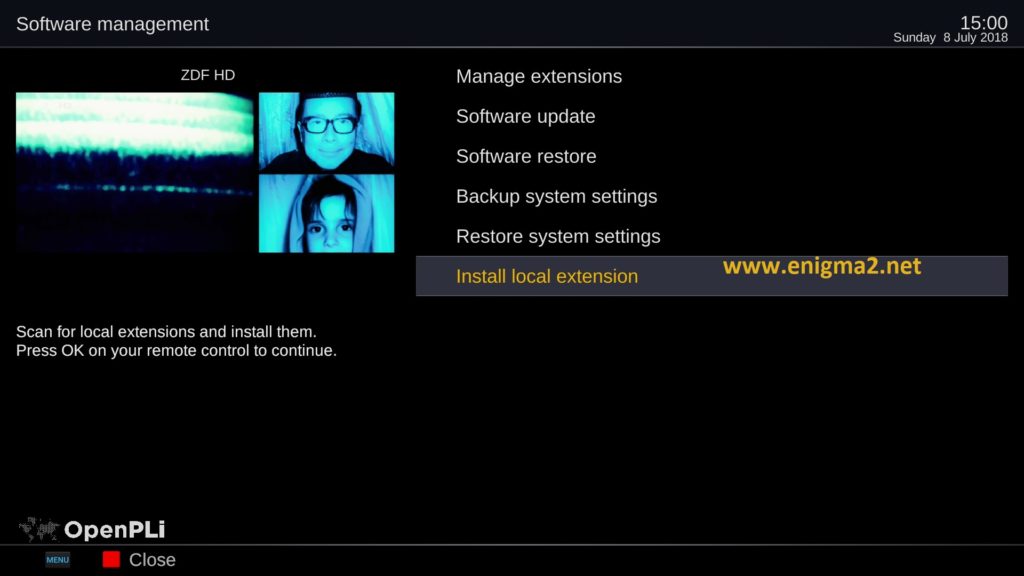Image resolution: width=1024 pixels, height=576 pixels.
Task: Select "Restore system settings"
Action: click(x=557, y=236)
